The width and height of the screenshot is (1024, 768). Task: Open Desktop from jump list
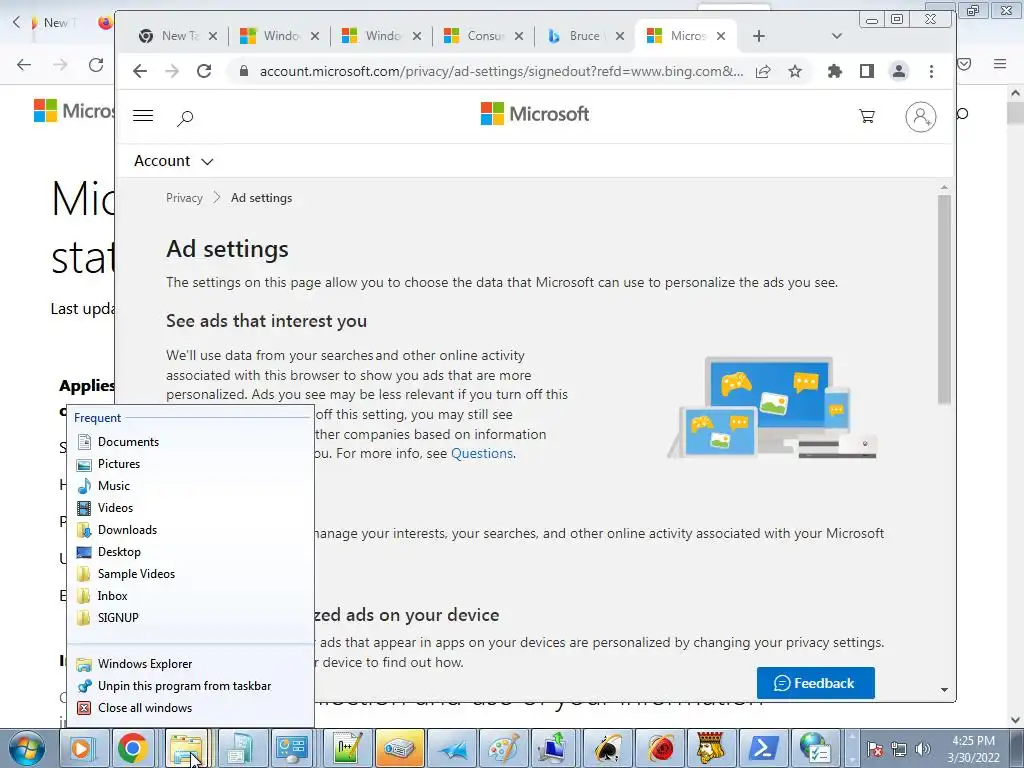[x=190, y=552]
